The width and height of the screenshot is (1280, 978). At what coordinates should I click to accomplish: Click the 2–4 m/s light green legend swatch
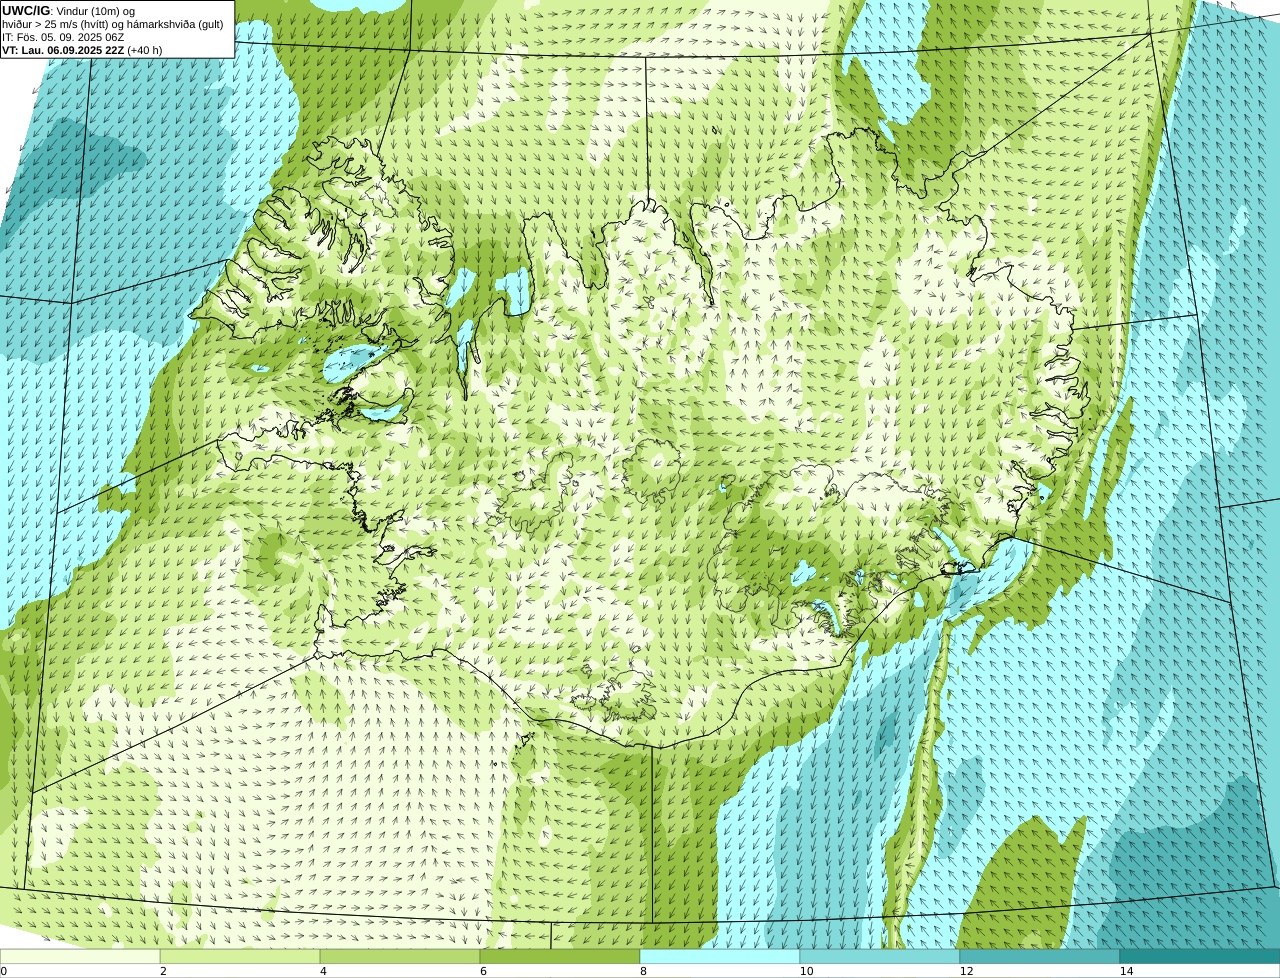coord(240,956)
